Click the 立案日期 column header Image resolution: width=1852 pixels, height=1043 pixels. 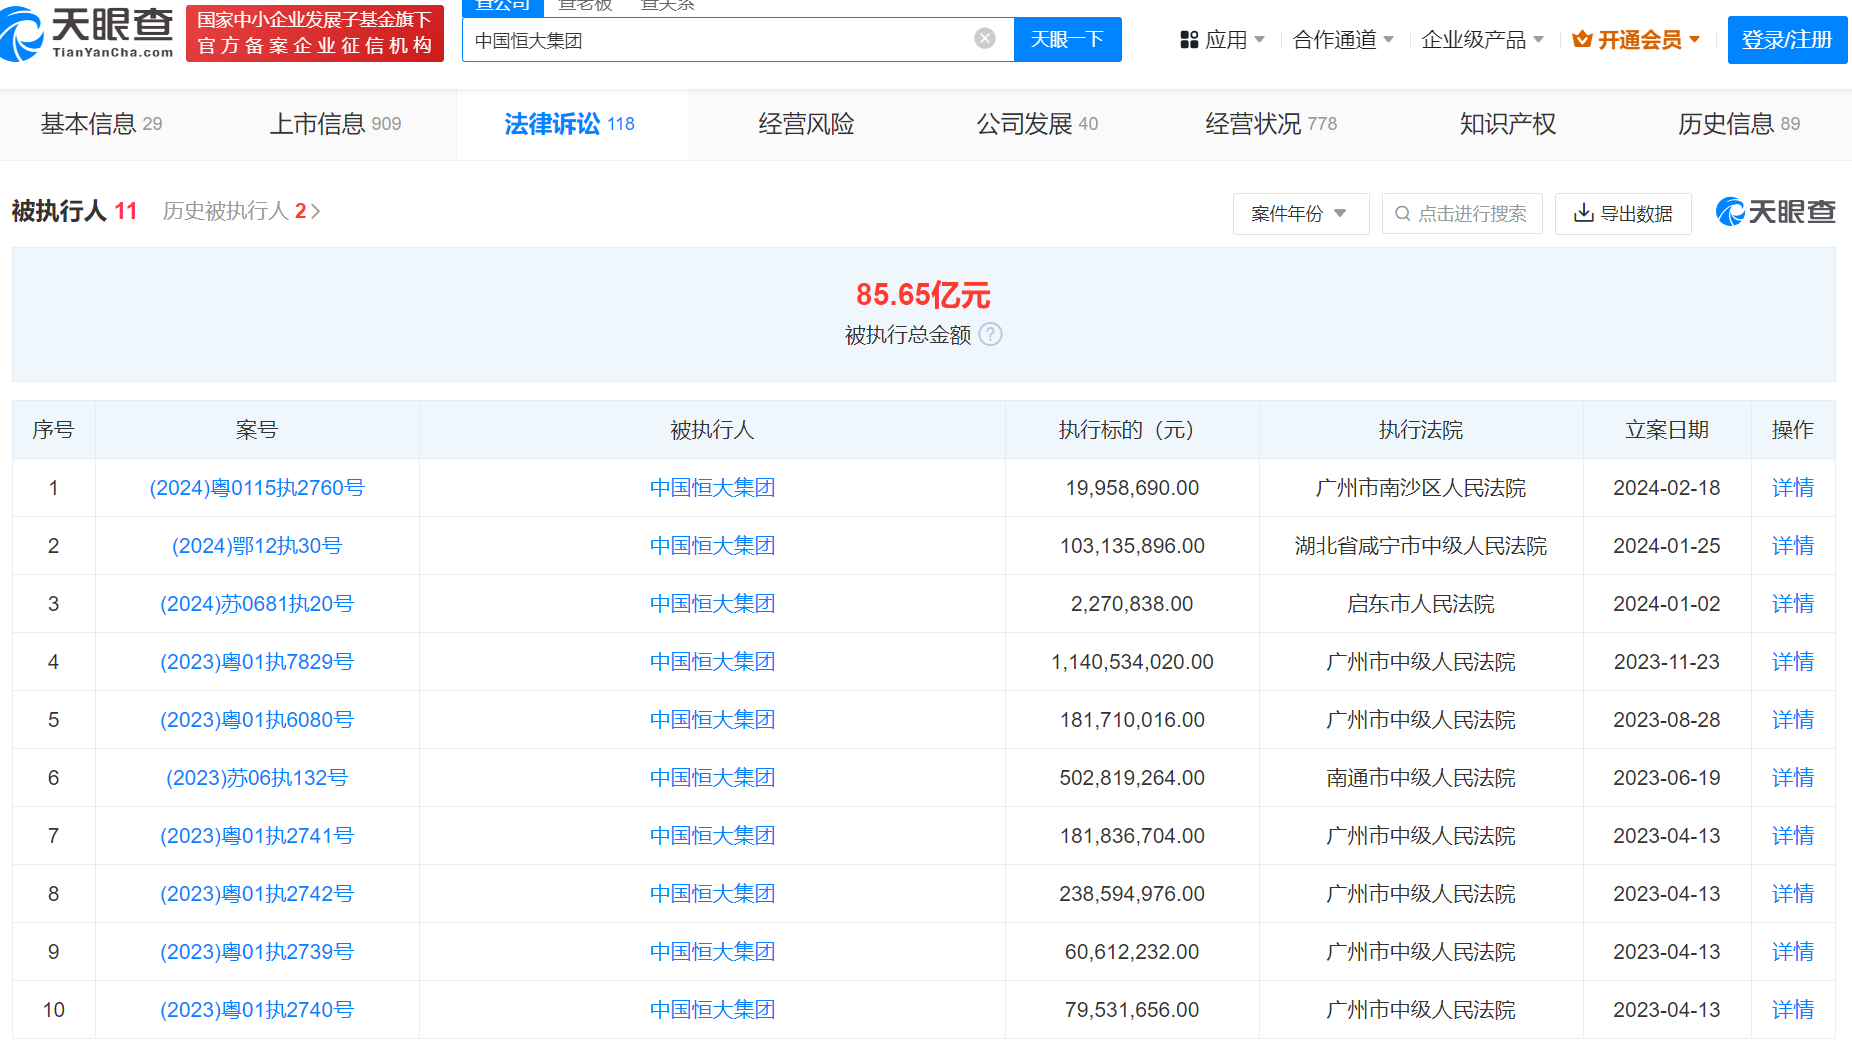[1667, 430]
